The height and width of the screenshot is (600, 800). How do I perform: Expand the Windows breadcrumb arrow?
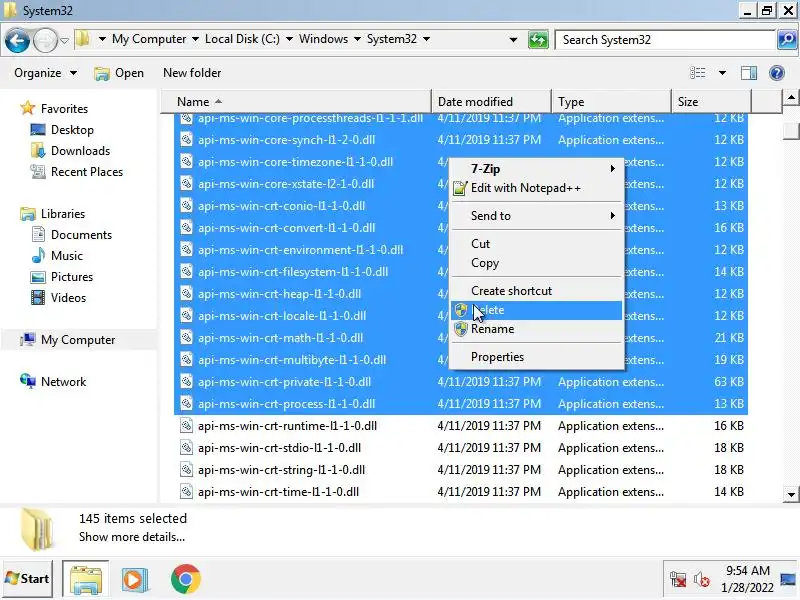pyautogui.click(x=357, y=39)
